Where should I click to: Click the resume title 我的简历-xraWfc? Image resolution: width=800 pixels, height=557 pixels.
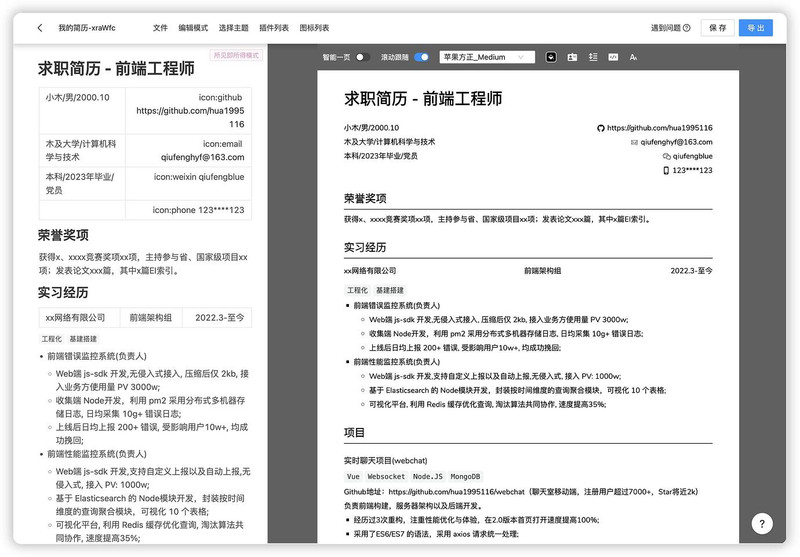pyautogui.click(x=87, y=28)
